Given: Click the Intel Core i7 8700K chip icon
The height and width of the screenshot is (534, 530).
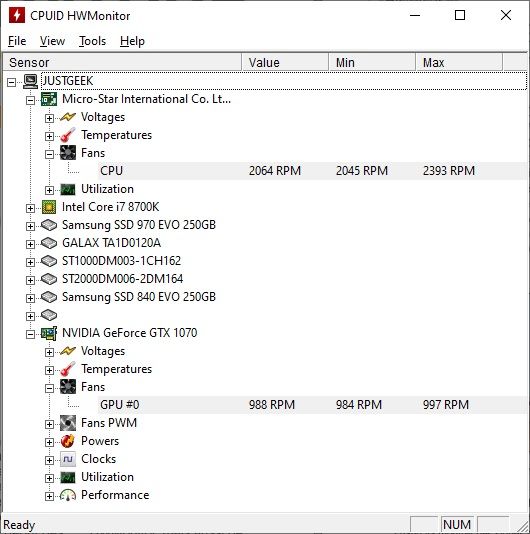Looking at the screenshot, I should [x=49, y=207].
